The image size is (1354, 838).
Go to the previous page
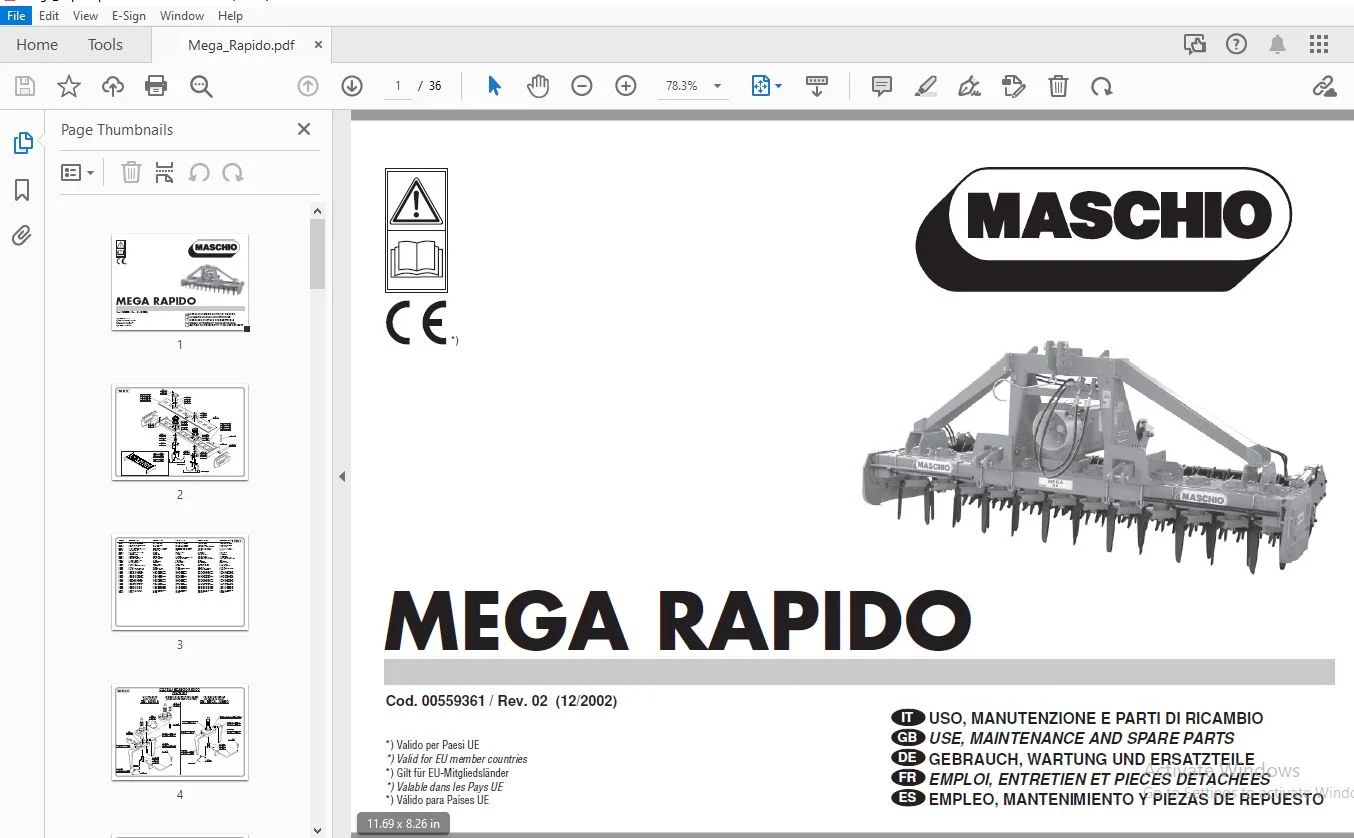pos(308,87)
